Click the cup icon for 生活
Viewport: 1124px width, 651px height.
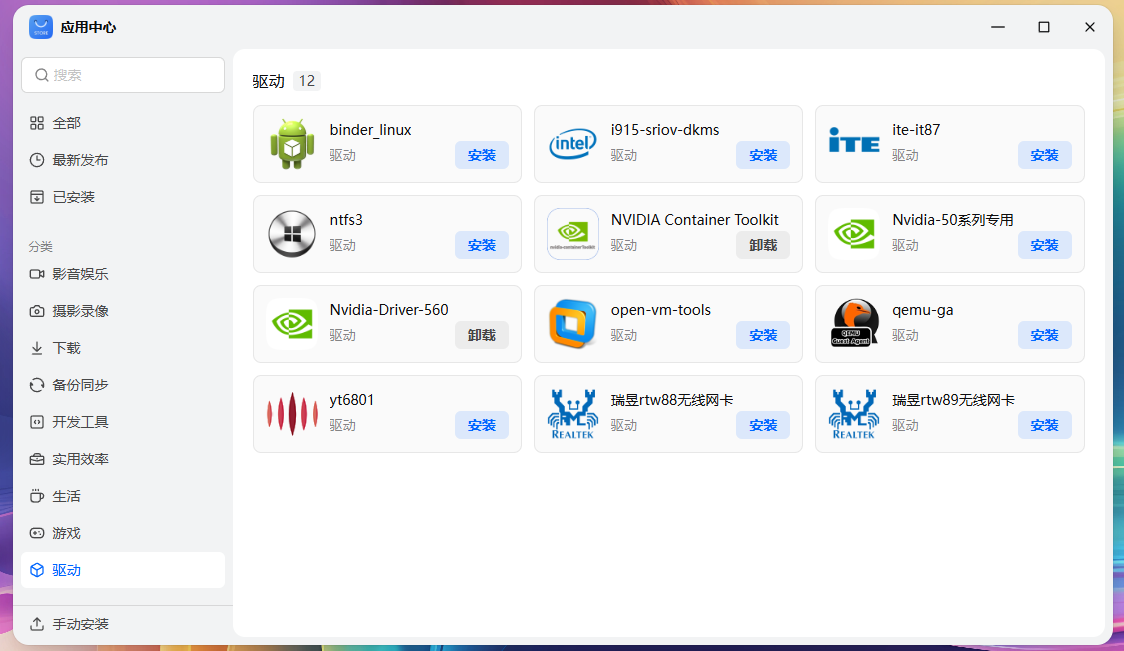[x=37, y=496]
